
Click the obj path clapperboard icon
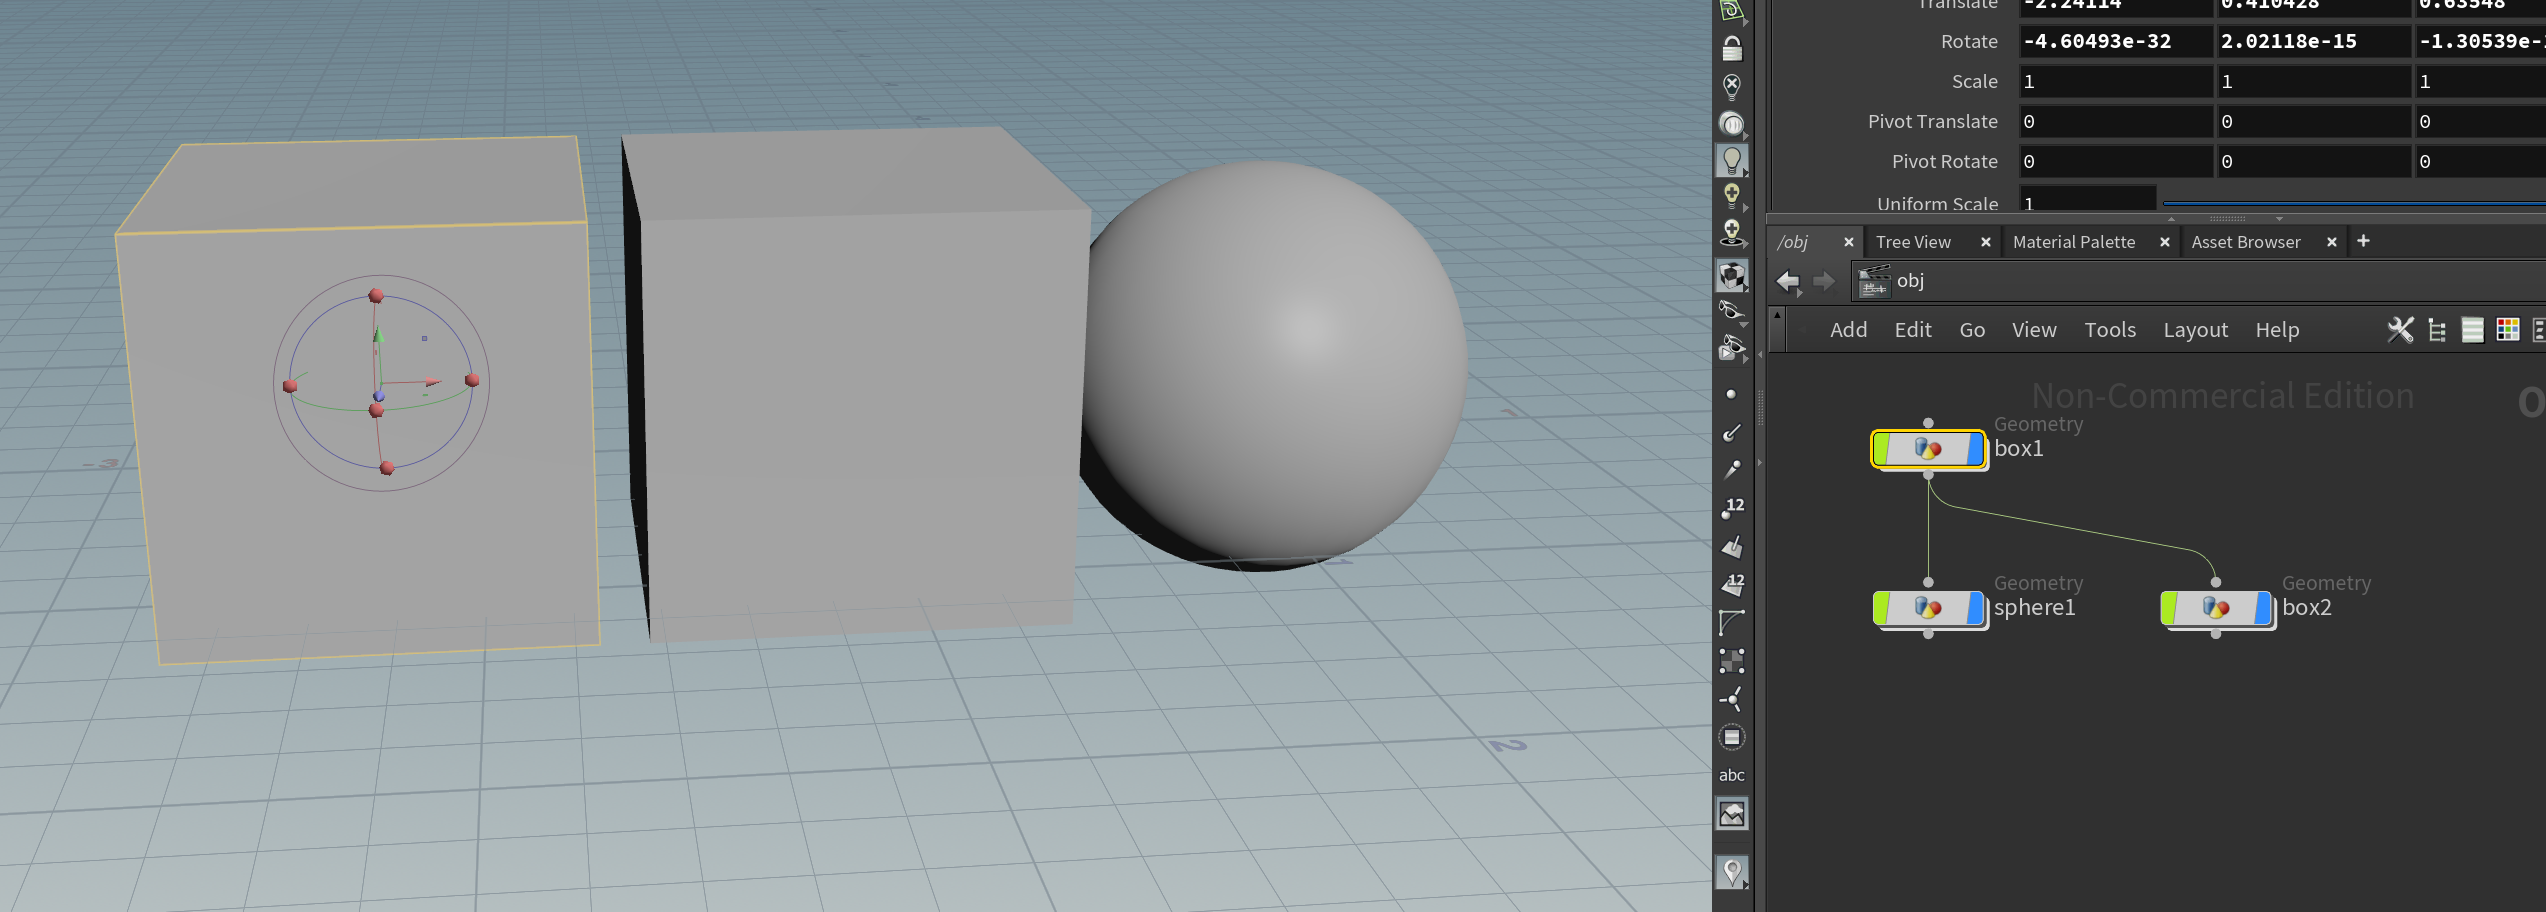coord(1874,281)
